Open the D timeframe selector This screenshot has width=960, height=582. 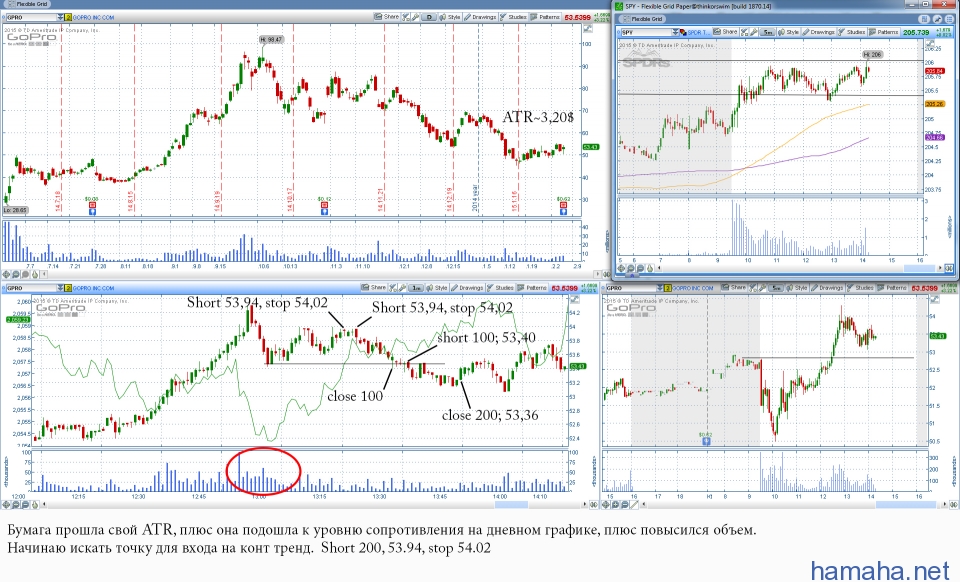(x=429, y=17)
